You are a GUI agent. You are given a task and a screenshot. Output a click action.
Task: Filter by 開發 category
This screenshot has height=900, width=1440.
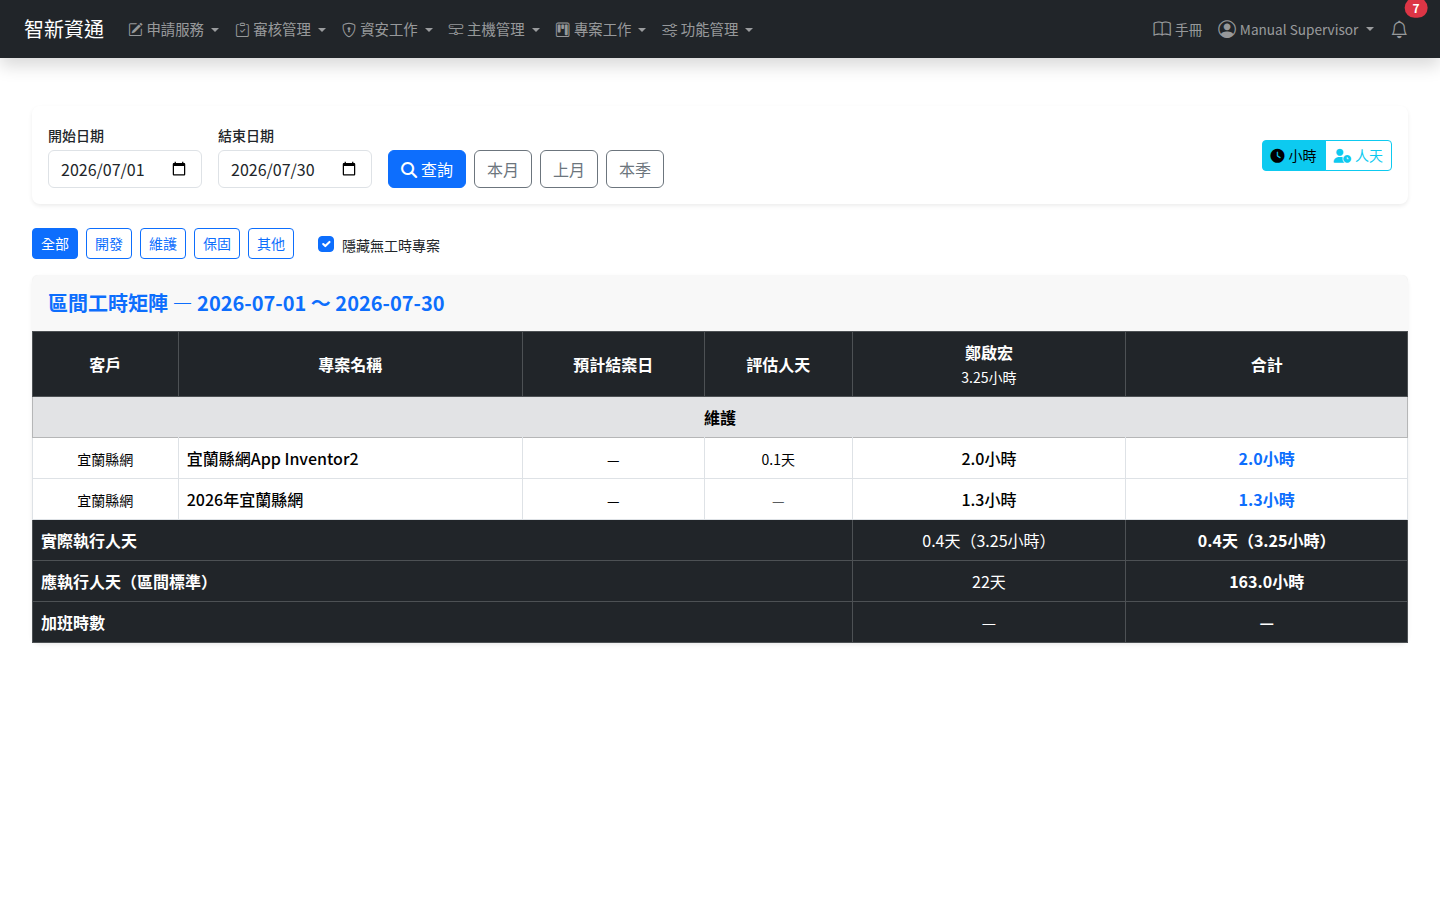click(x=109, y=244)
